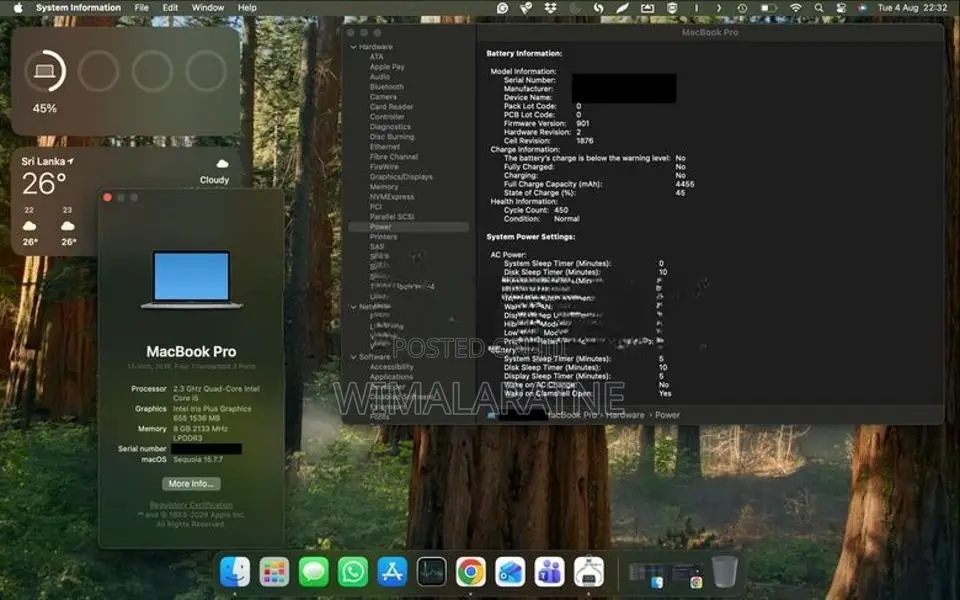
Task: Select Apple Pay in Hardware list
Action: tap(387, 67)
